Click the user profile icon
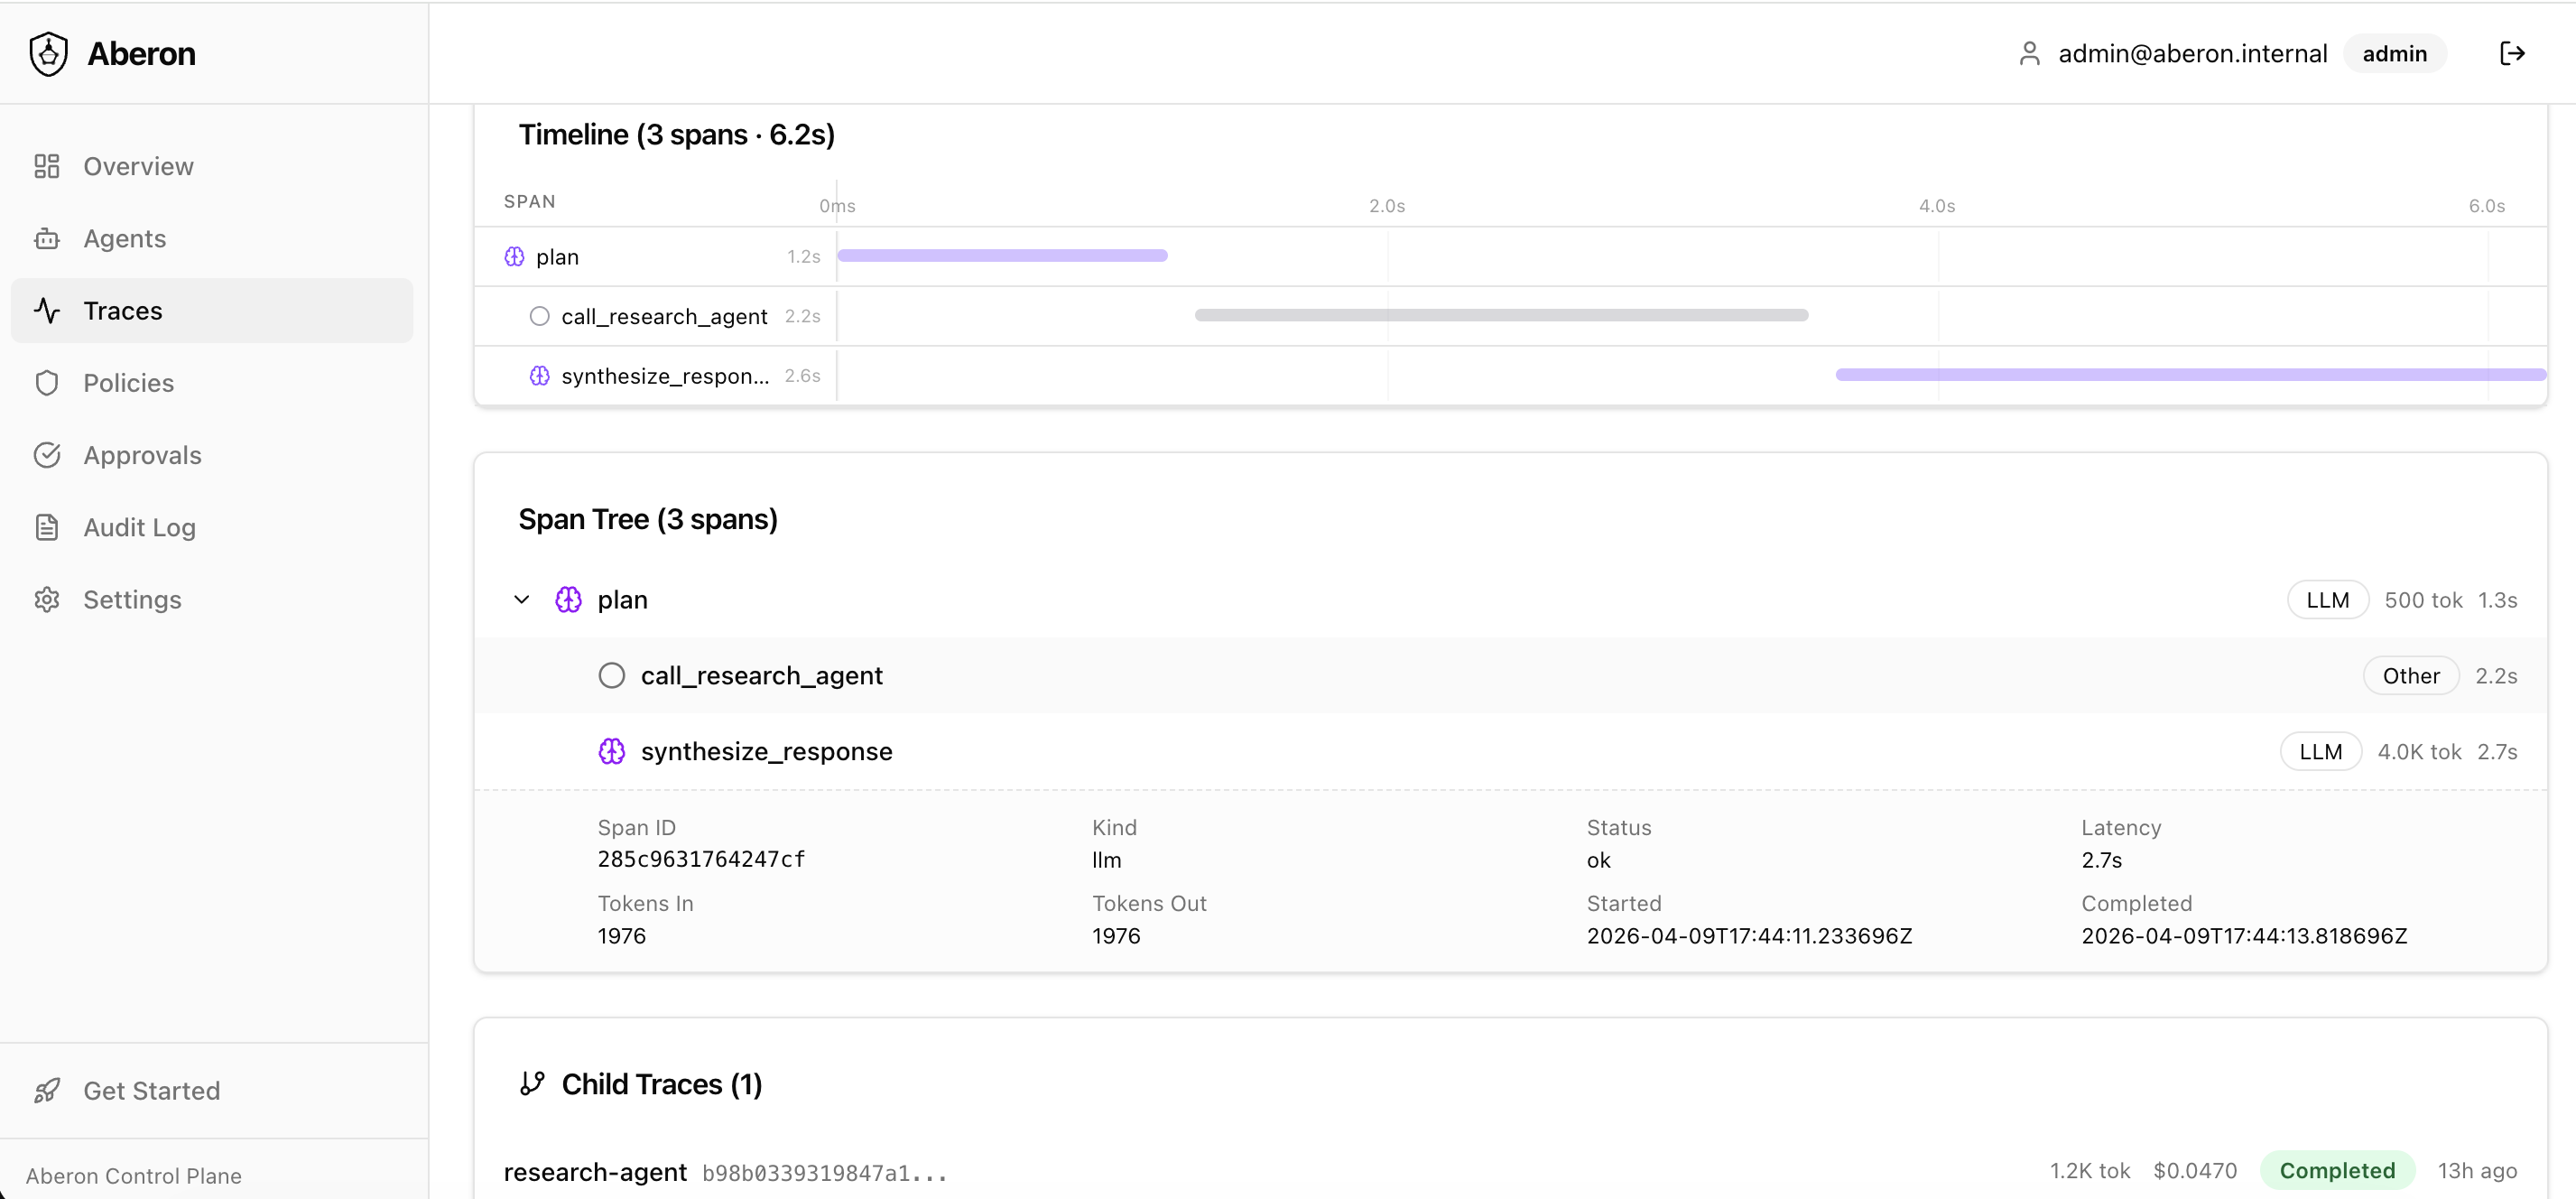Screen dimensions: 2576x1199 click(2028, 53)
